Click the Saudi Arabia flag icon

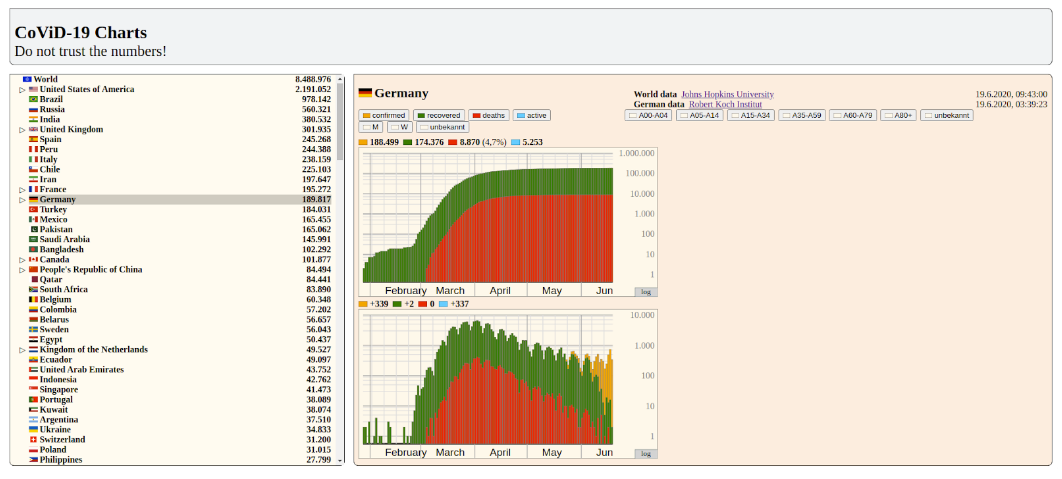click(x=33, y=239)
